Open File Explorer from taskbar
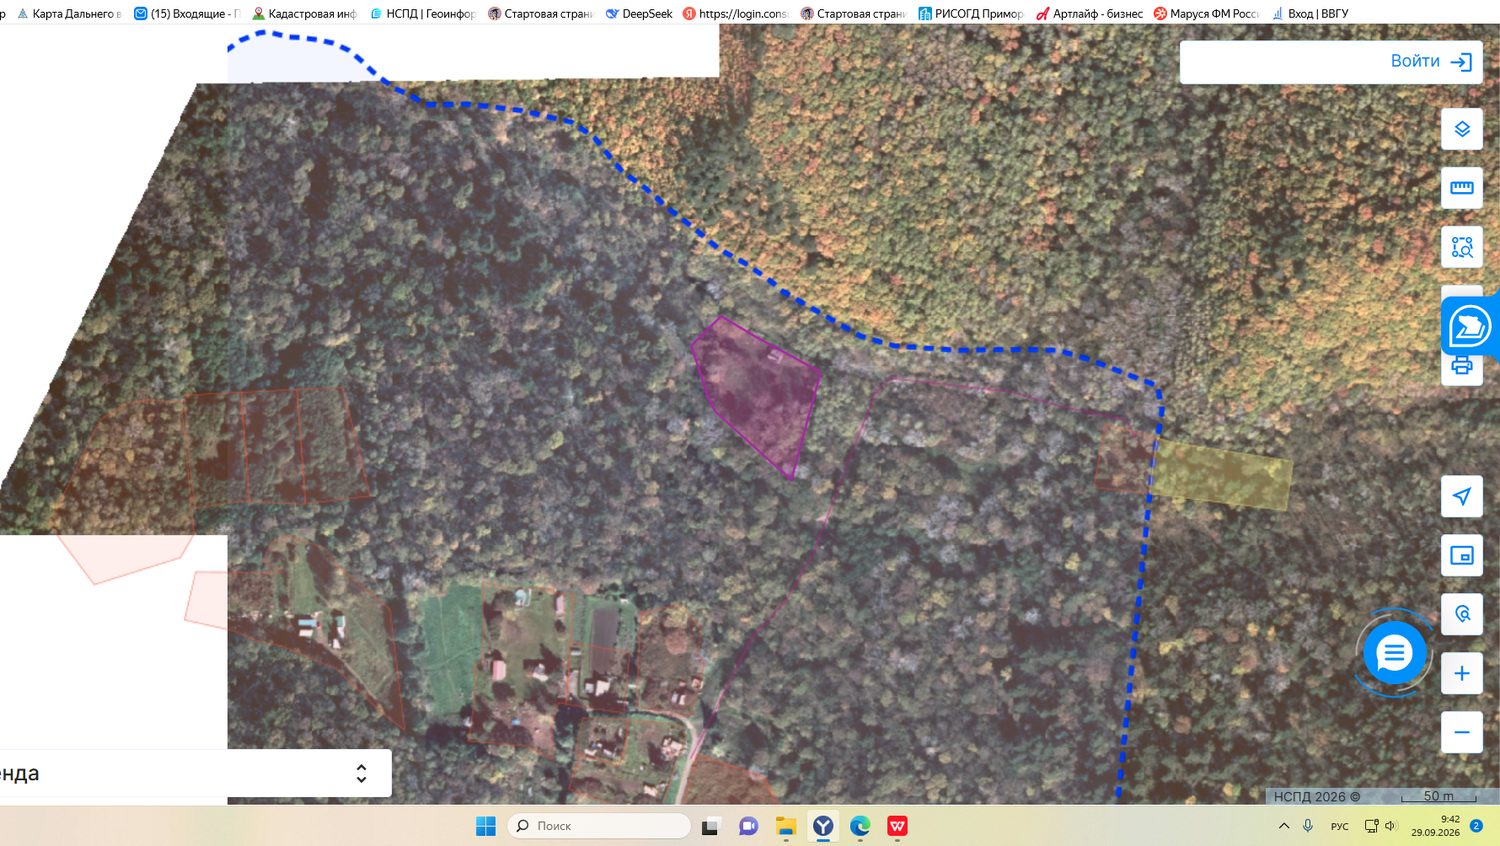 coord(786,826)
